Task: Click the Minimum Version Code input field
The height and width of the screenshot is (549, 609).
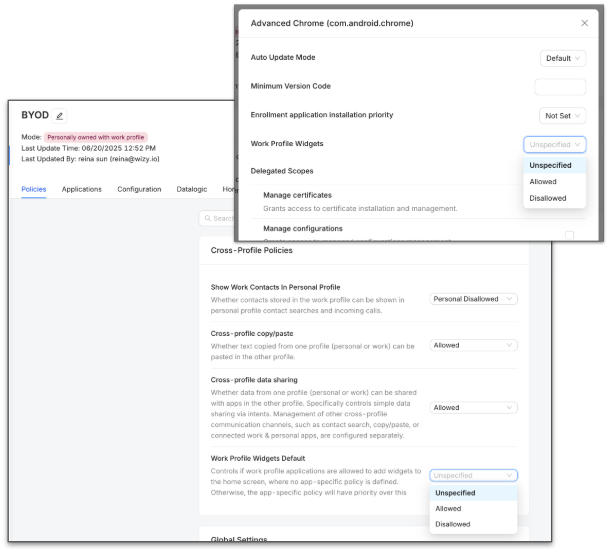Action: click(x=560, y=87)
